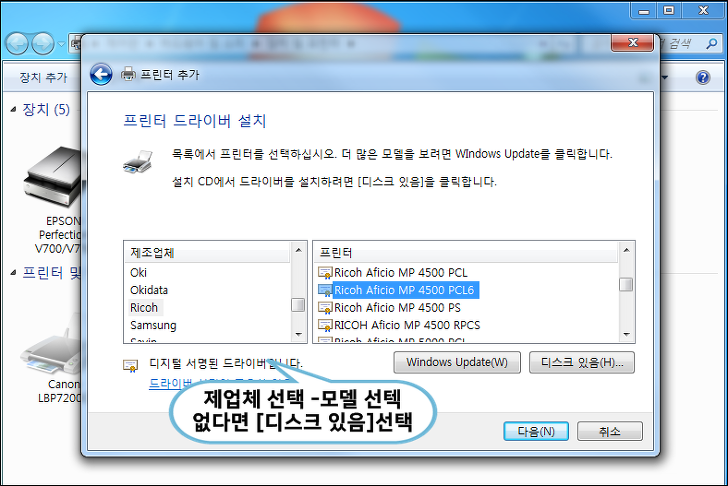The height and width of the screenshot is (486, 728).
Task: Select Okidata in the manufacturer list
Action: [149, 290]
